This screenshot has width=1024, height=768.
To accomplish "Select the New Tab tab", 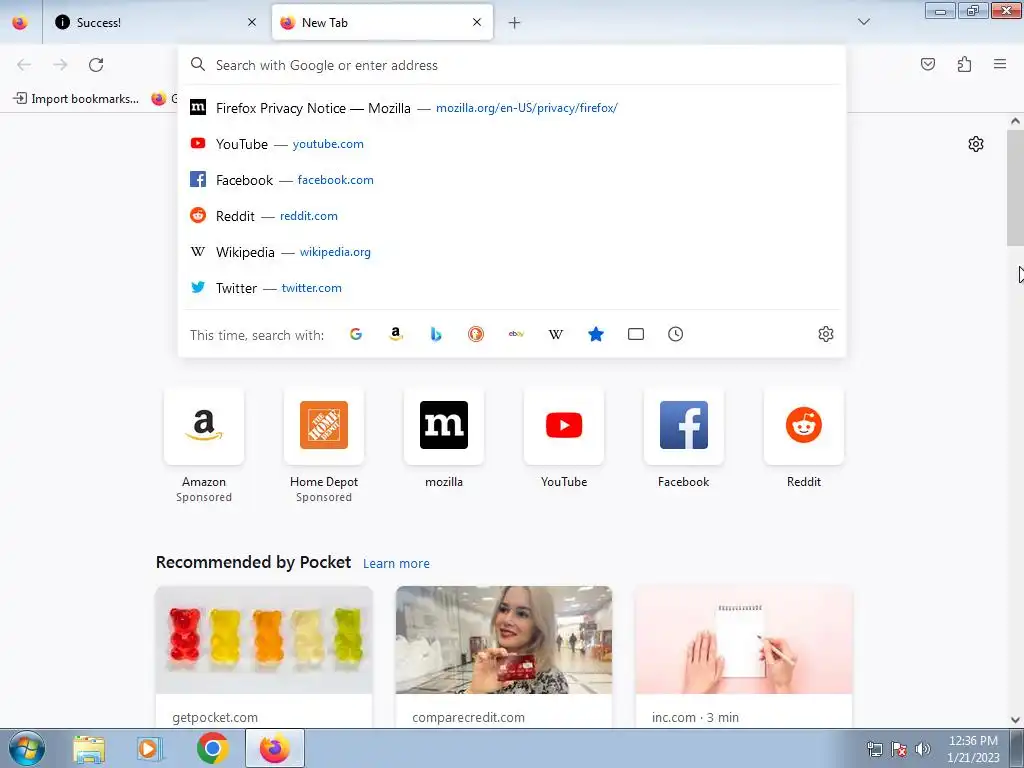I will coord(382,22).
